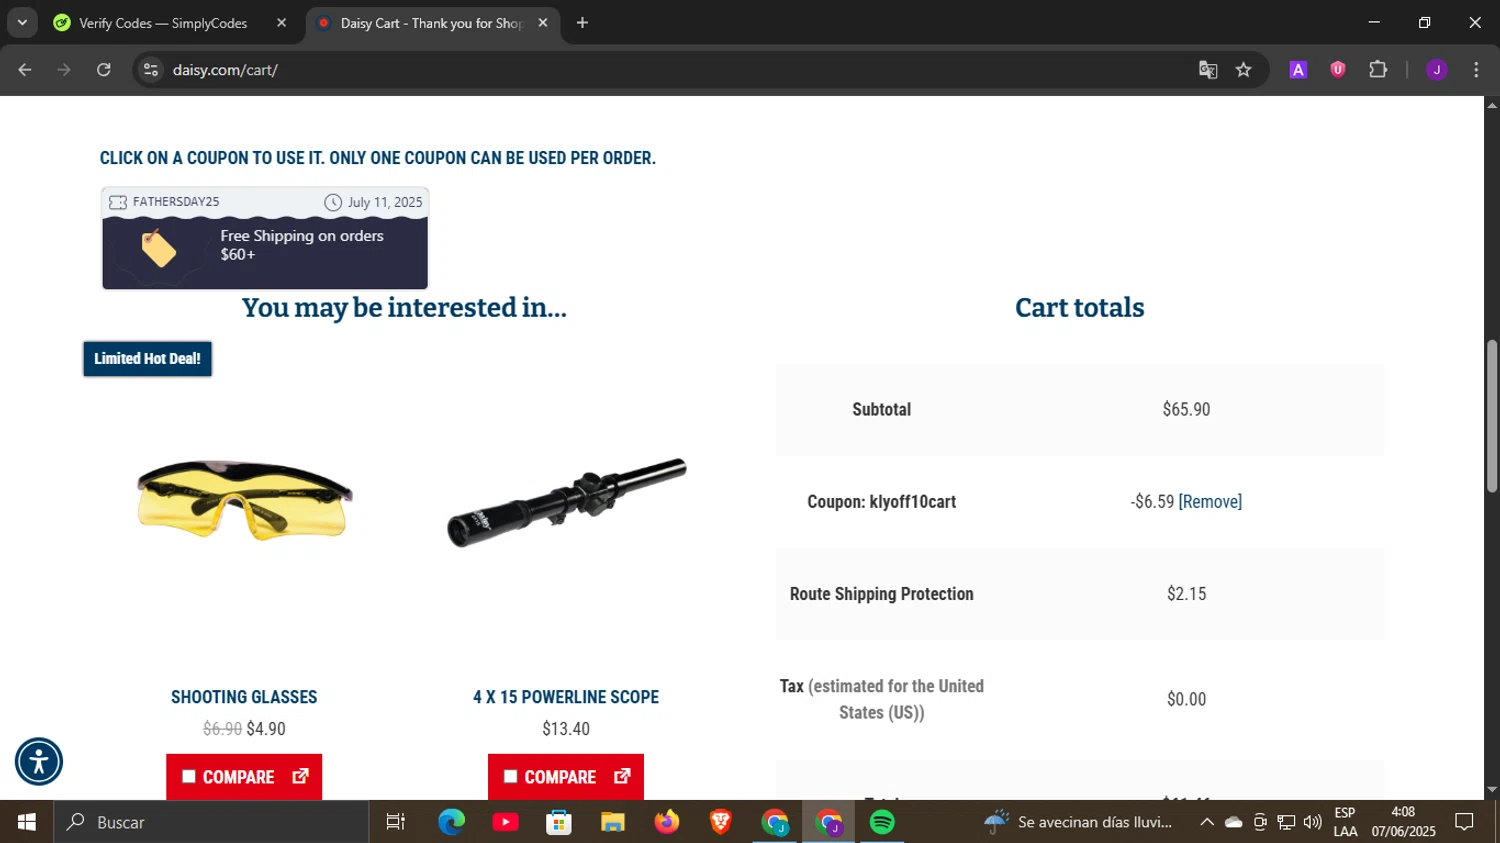Image resolution: width=1500 pixels, height=843 pixels.
Task: Select the Daisy Cart tab
Action: pyautogui.click(x=432, y=22)
